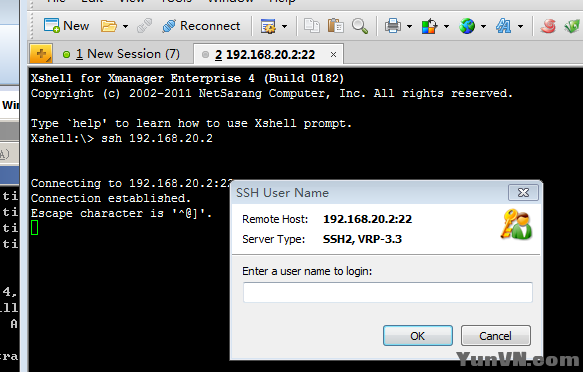Screen dimensions: 583x372
Task: Expand the Open folder dropdown arrow
Action: tap(125, 26)
